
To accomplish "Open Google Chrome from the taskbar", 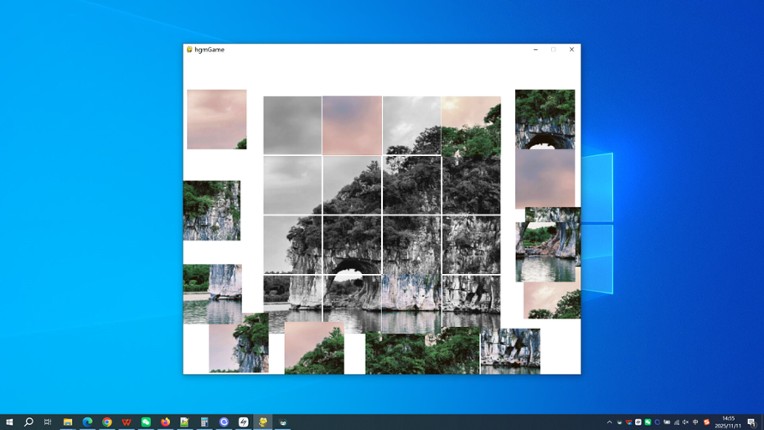I will tap(107, 422).
